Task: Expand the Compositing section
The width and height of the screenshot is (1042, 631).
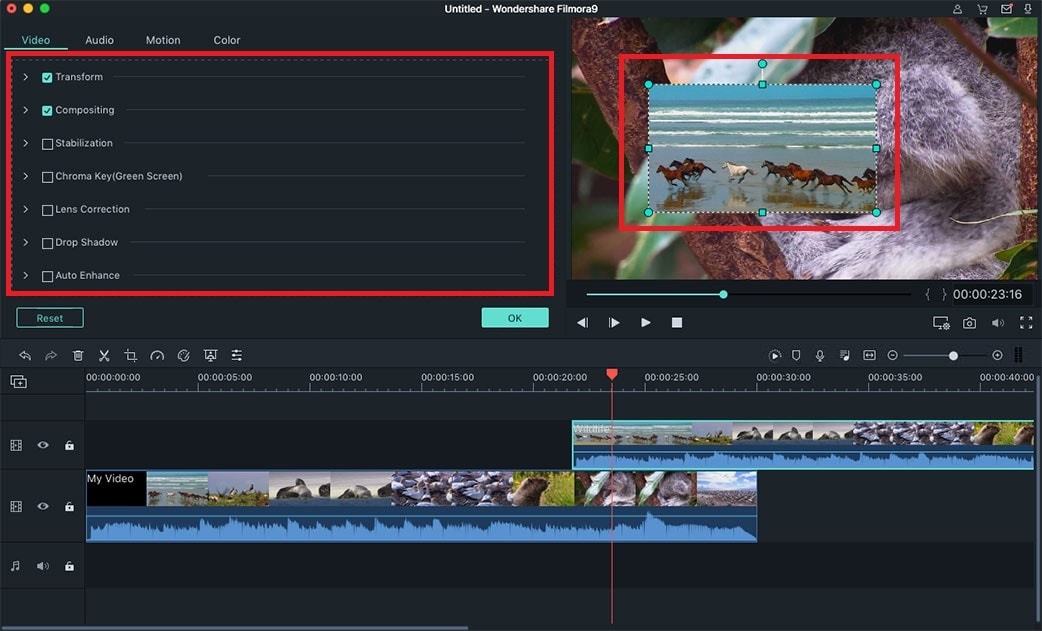Action: click(x=25, y=110)
